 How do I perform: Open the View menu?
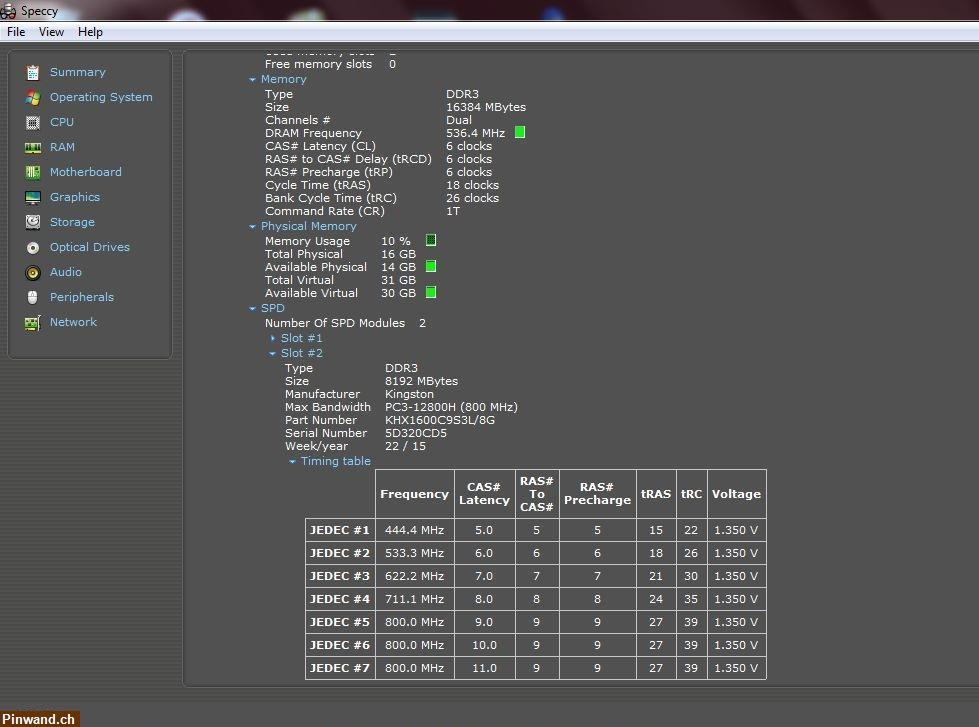50,31
